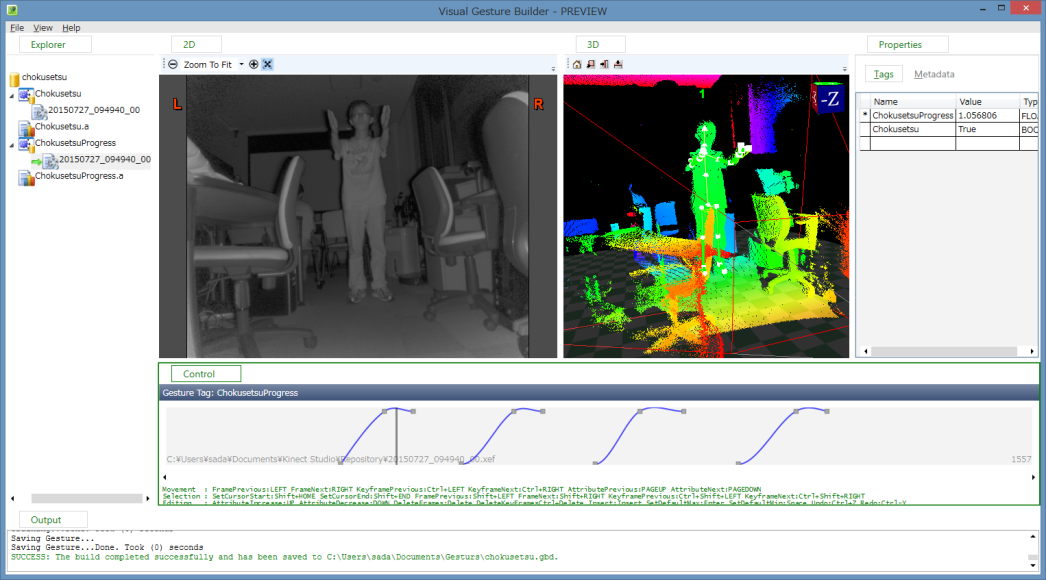The image size is (1046, 580).
Task: Click the Output panel scroll up arrow
Action: [1033, 537]
